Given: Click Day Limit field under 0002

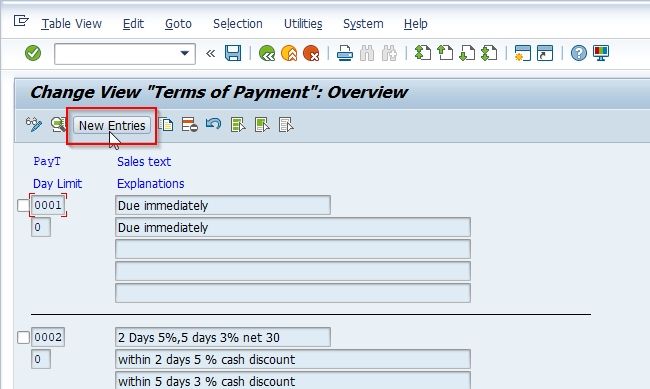Looking at the screenshot, I should point(41,359).
